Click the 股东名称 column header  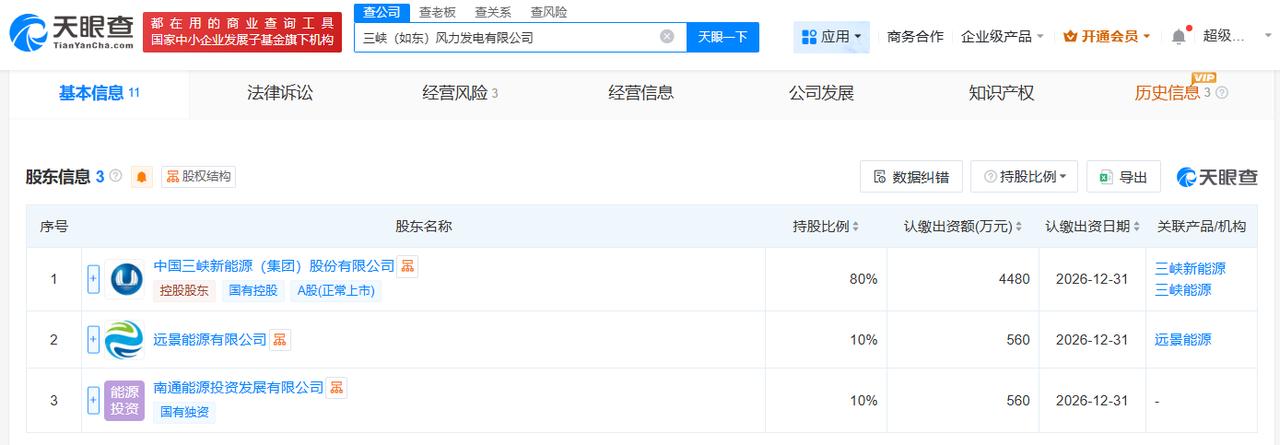[423, 227]
